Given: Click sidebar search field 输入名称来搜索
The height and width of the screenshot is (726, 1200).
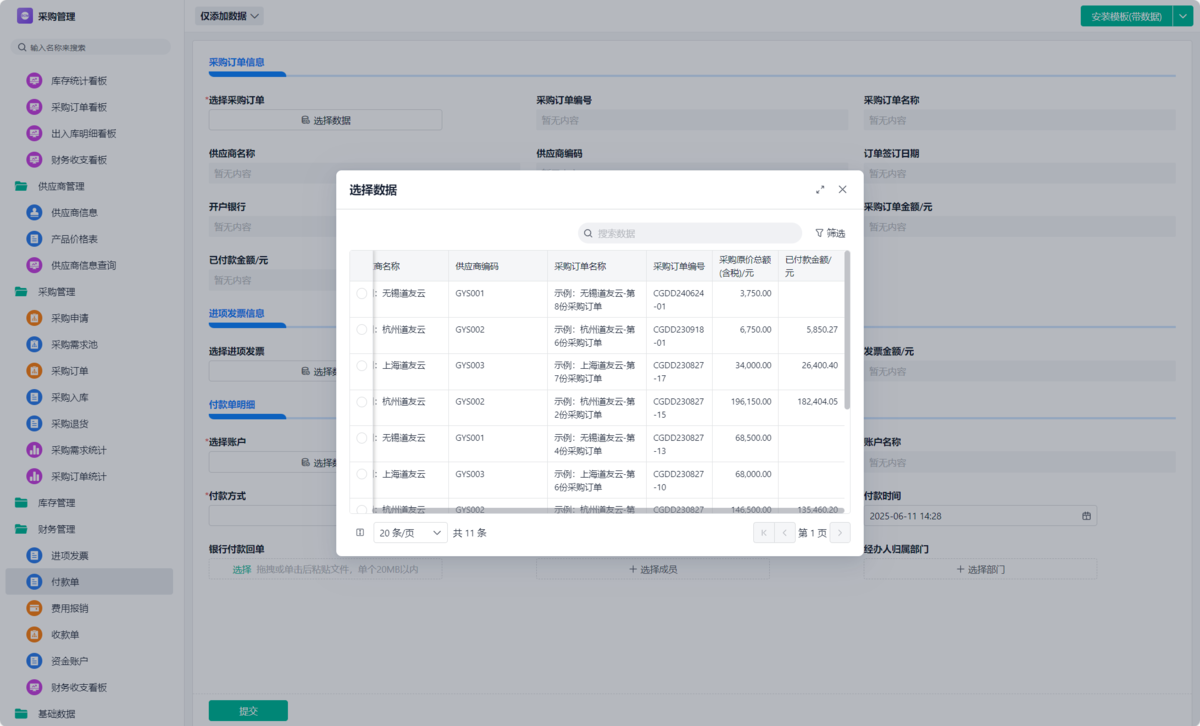Looking at the screenshot, I should 92,47.
